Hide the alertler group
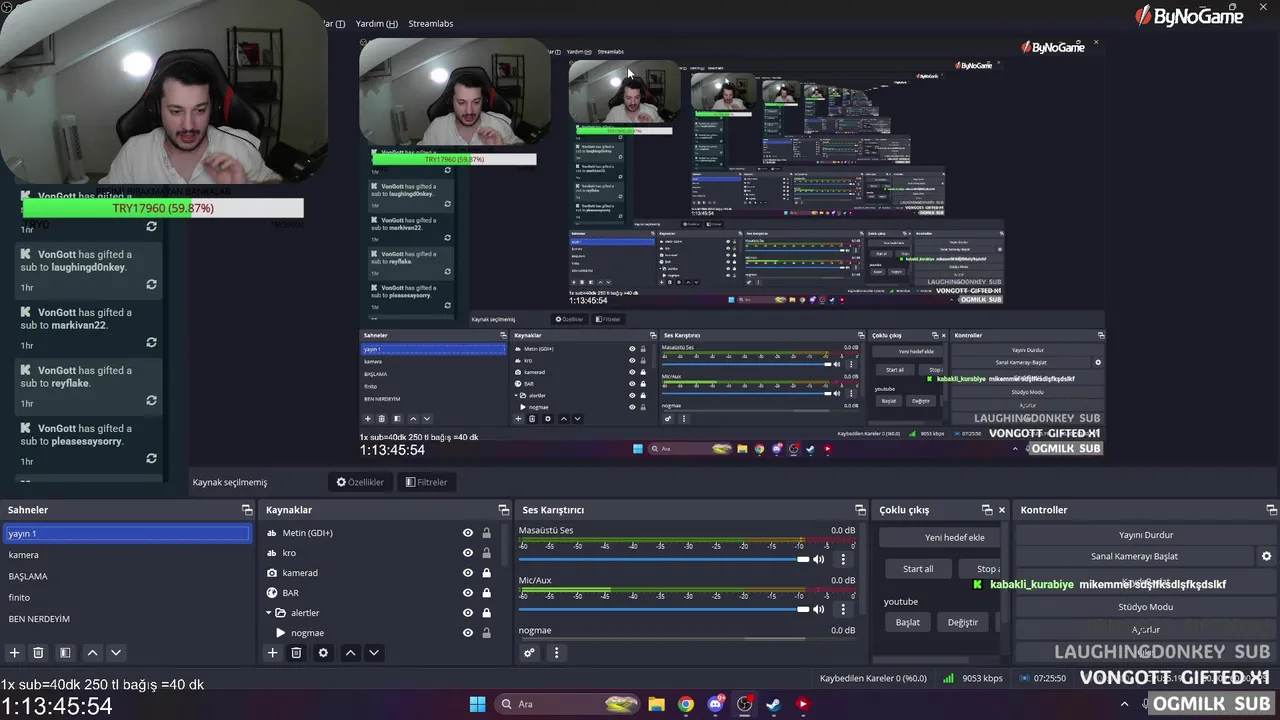 point(467,613)
